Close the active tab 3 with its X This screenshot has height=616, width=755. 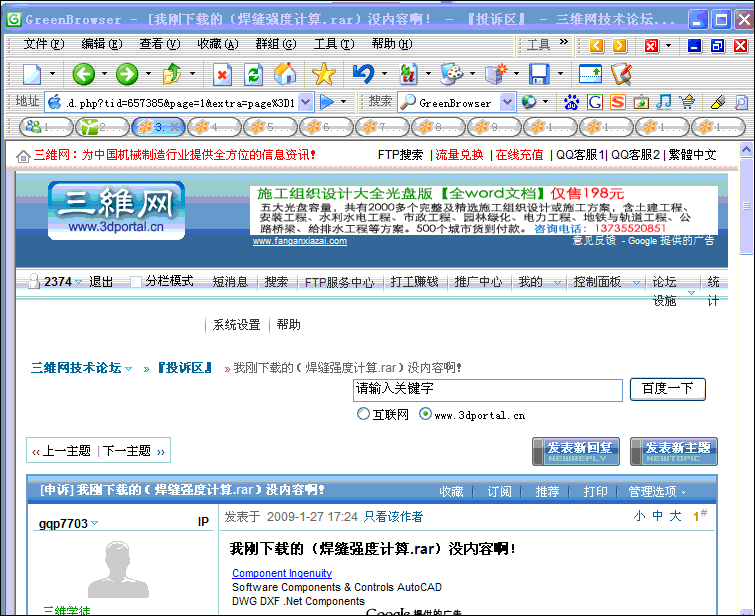click(174, 127)
